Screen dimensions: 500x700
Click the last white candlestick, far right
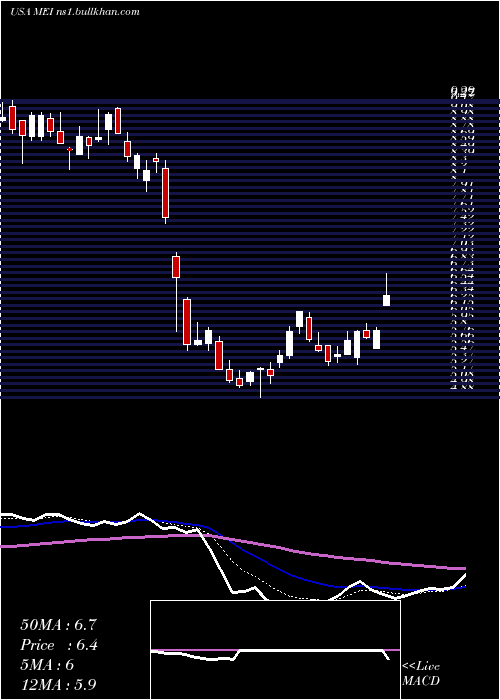coord(387,300)
